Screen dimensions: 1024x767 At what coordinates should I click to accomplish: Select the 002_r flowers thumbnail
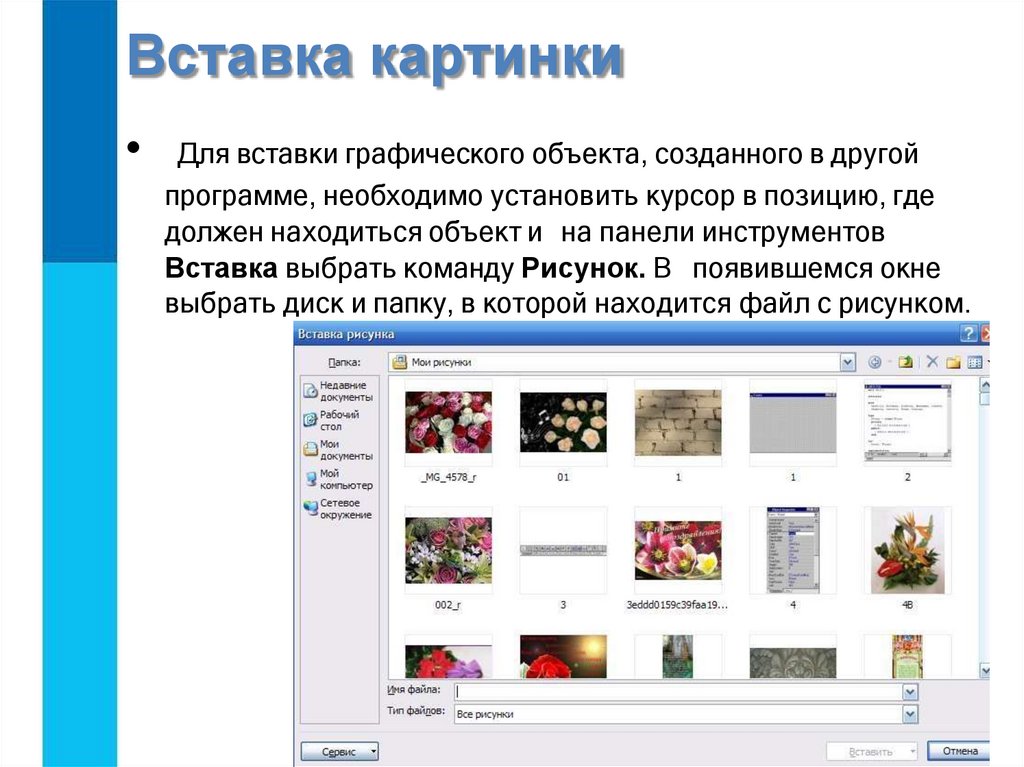pos(449,550)
